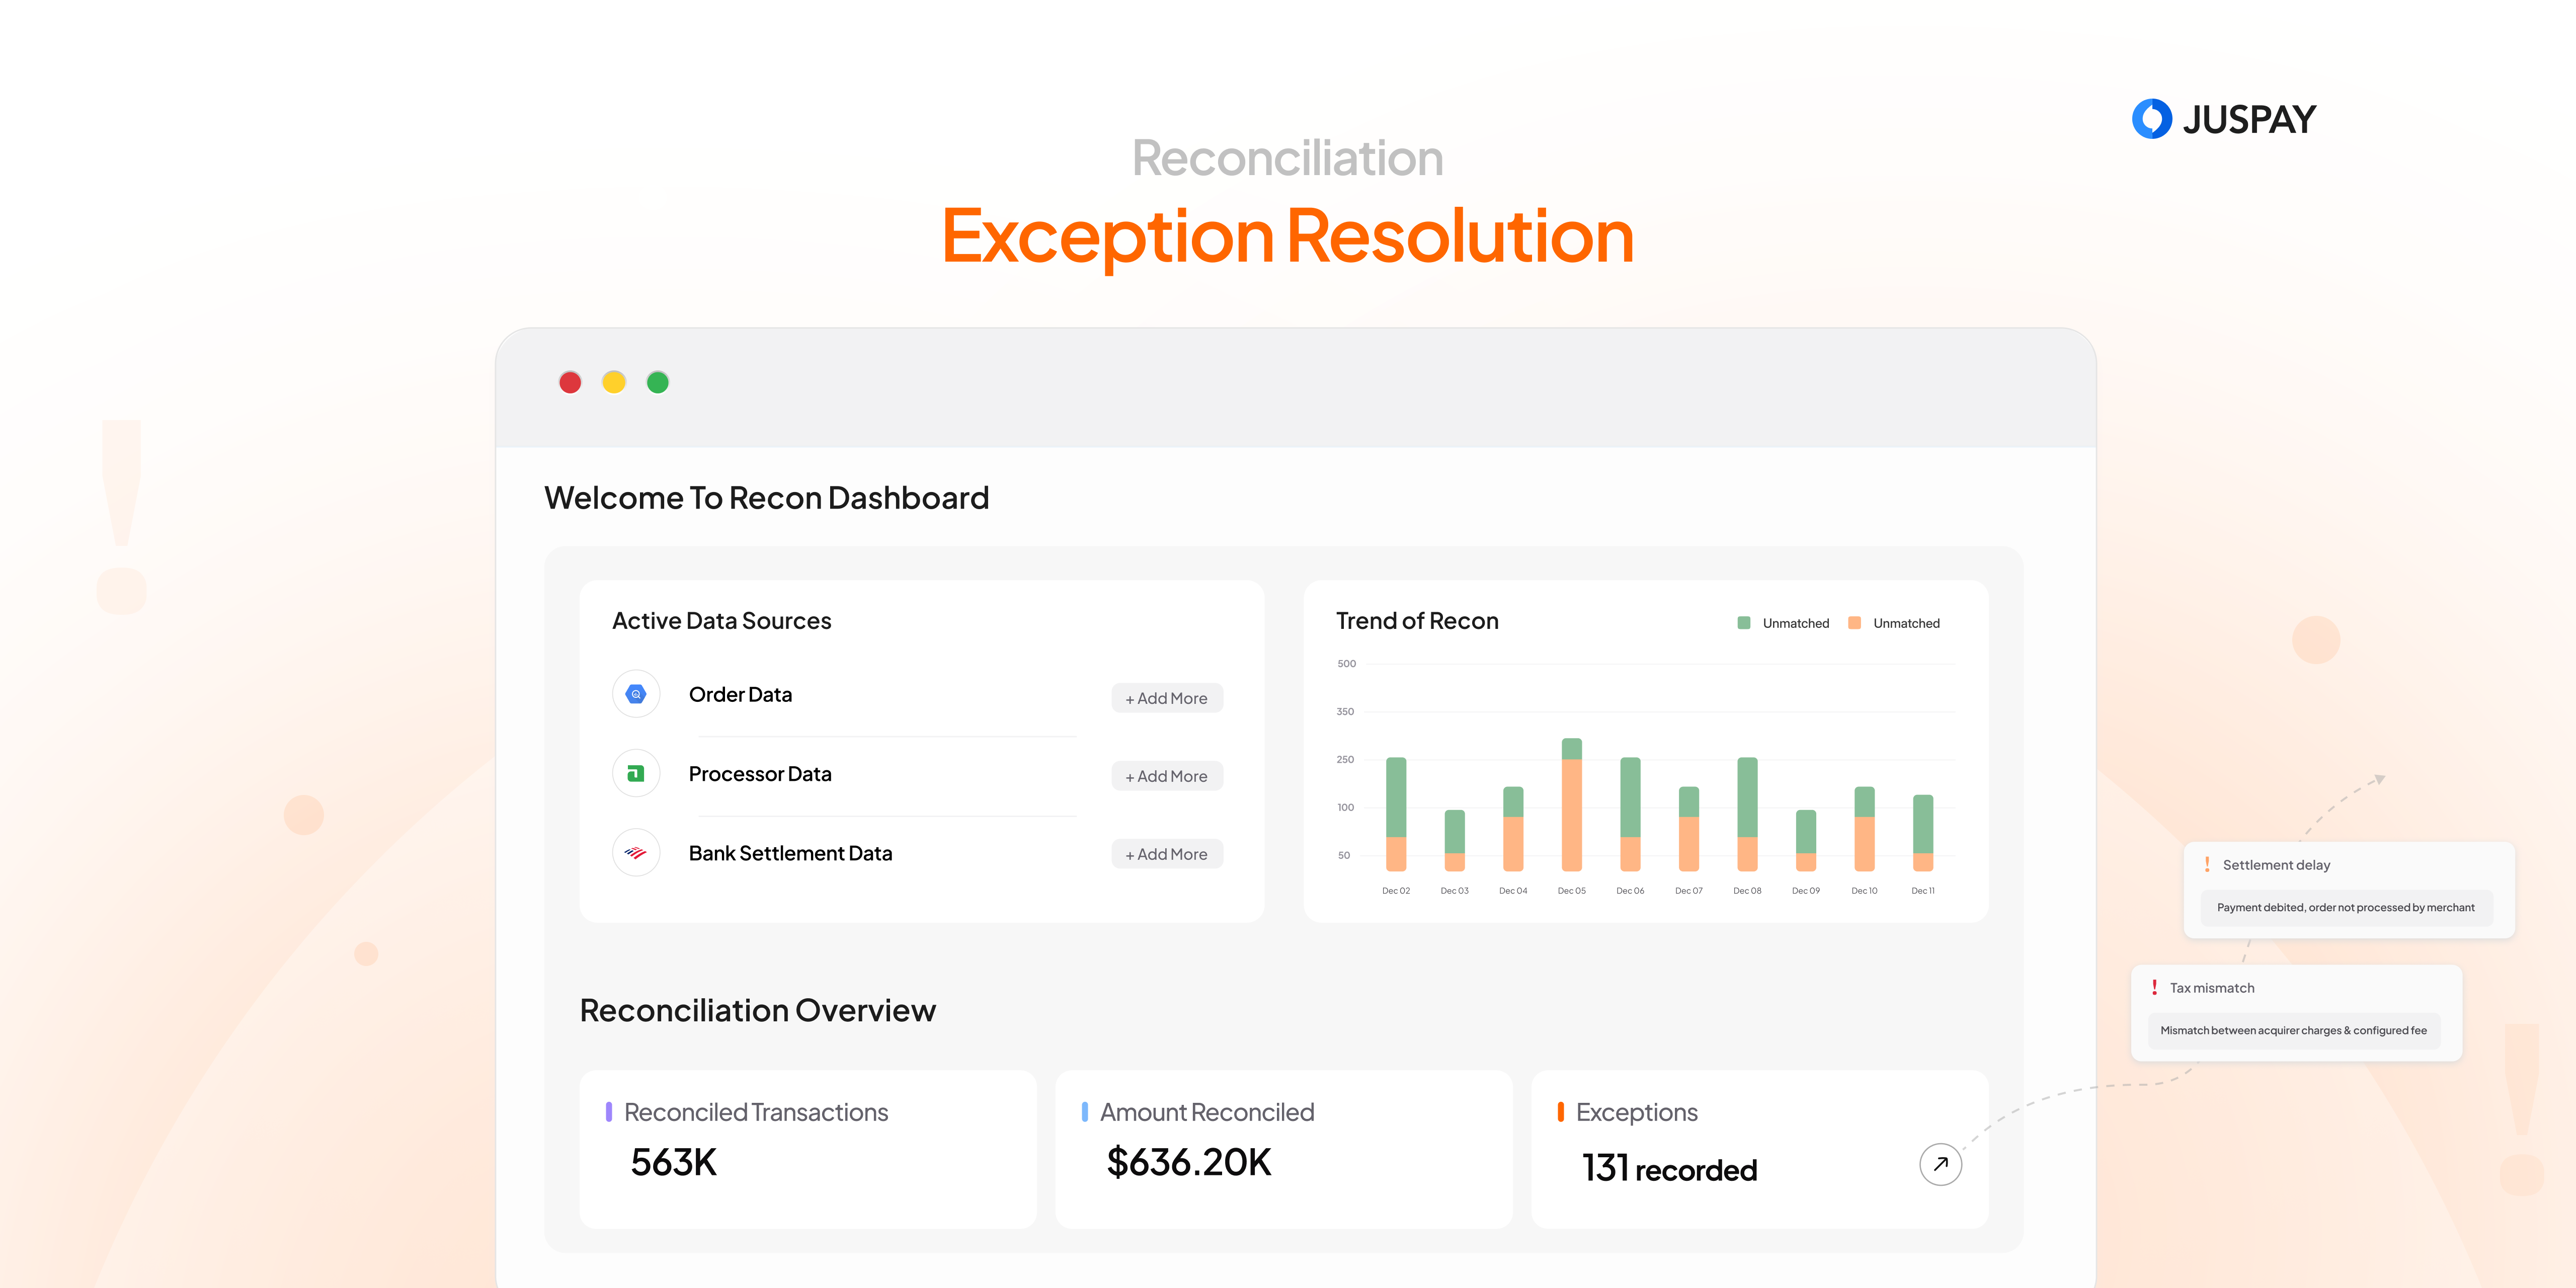Screen dimensions: 2576x1288
Task: Click the "Welcome To Recon Dashboard" heading
Action: pos(766,498)
